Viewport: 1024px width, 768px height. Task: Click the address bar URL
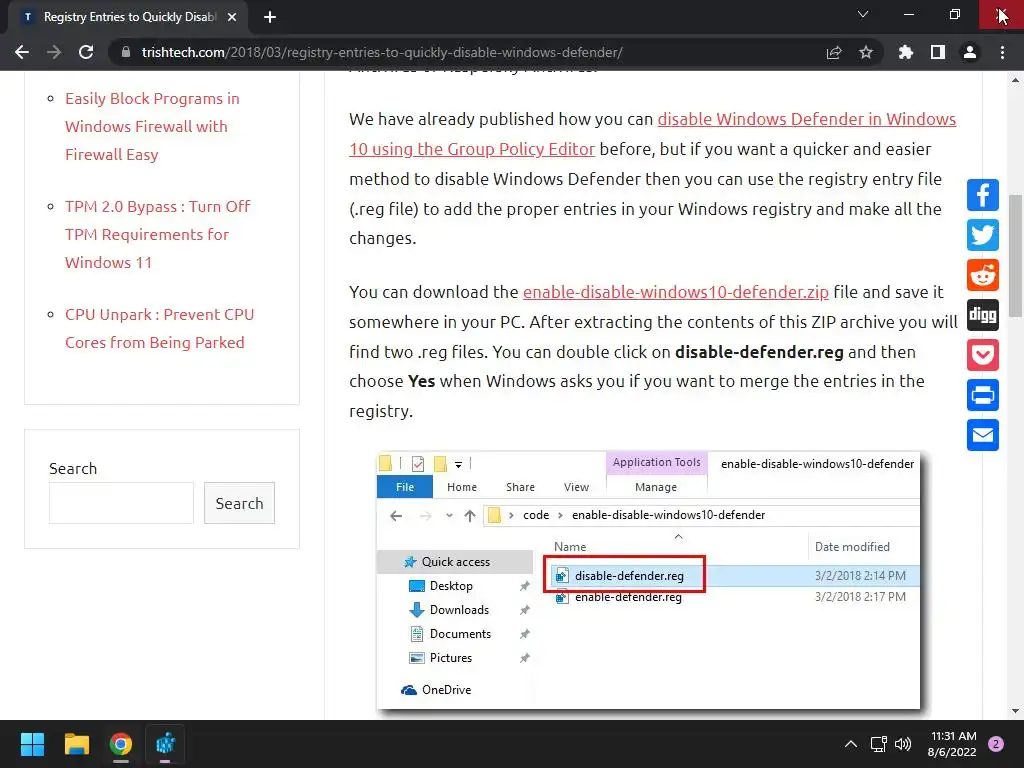382,52
